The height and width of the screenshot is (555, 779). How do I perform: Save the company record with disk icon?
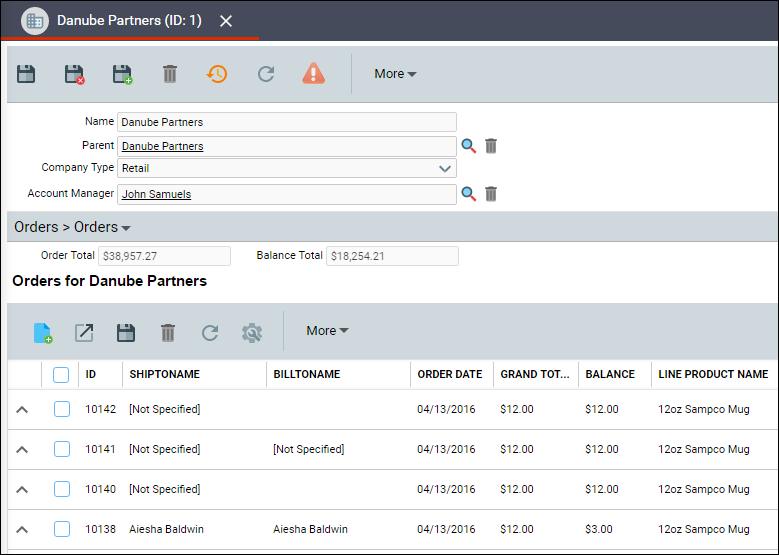click(26, 74)
